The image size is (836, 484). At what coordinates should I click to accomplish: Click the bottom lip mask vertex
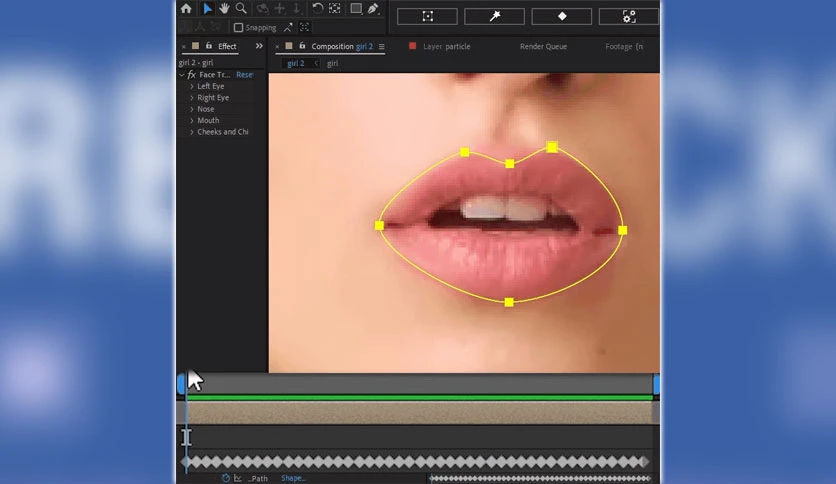point(509,302)
